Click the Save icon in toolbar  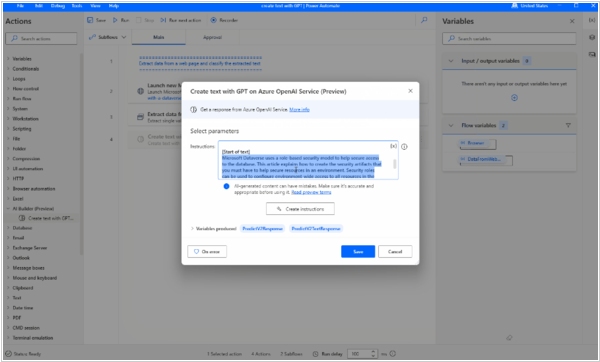[x=90, y=20]
